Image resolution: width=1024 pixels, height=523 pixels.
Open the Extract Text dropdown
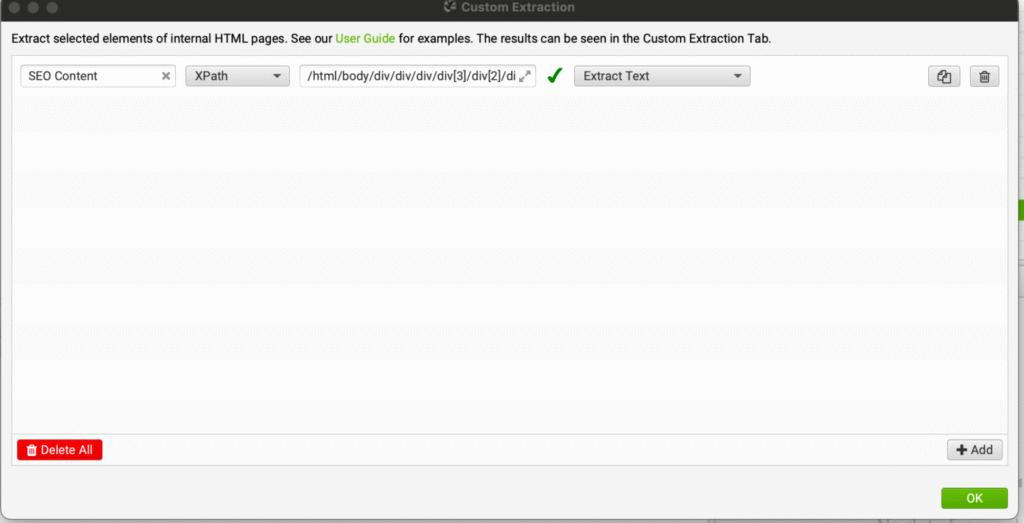pos(661,76)
